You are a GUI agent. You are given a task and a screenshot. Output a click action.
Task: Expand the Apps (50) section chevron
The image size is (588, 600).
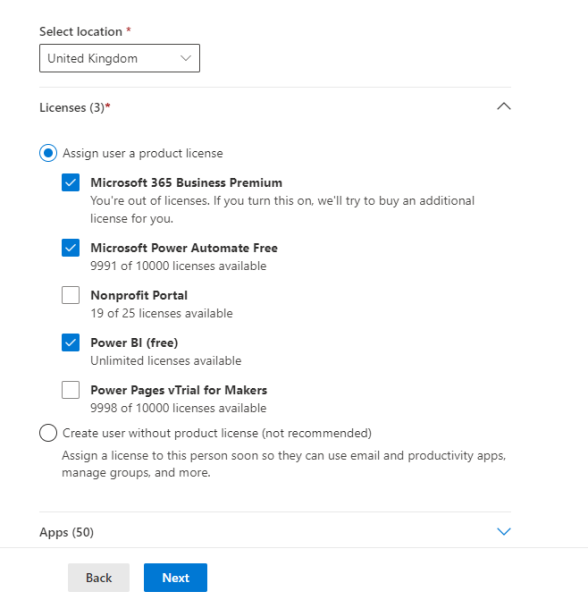point(503,531)
